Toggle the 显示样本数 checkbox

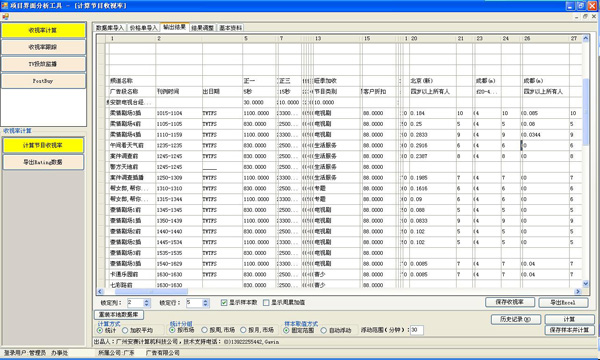[x=224, y=303]
